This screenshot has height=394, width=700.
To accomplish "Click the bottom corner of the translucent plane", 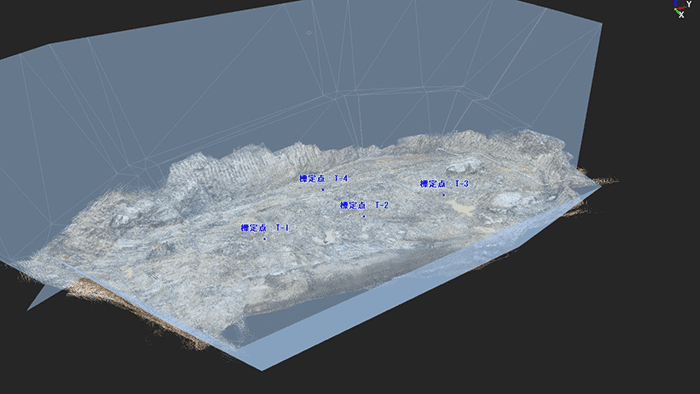I will pyautogui.click(x=262, y=369).
